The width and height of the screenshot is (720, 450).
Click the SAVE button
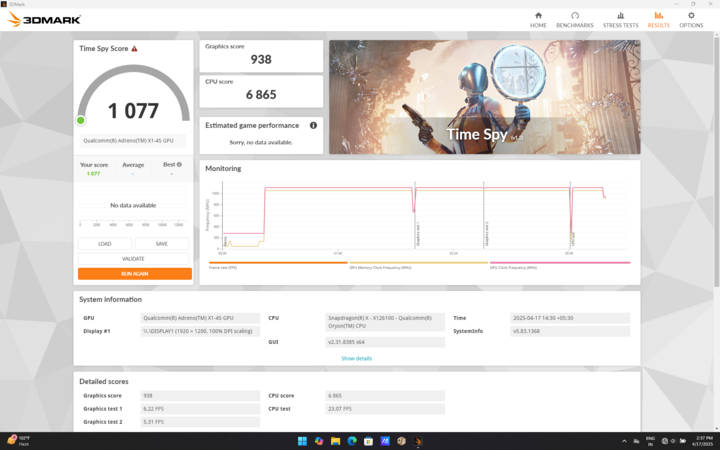[162, 244]
